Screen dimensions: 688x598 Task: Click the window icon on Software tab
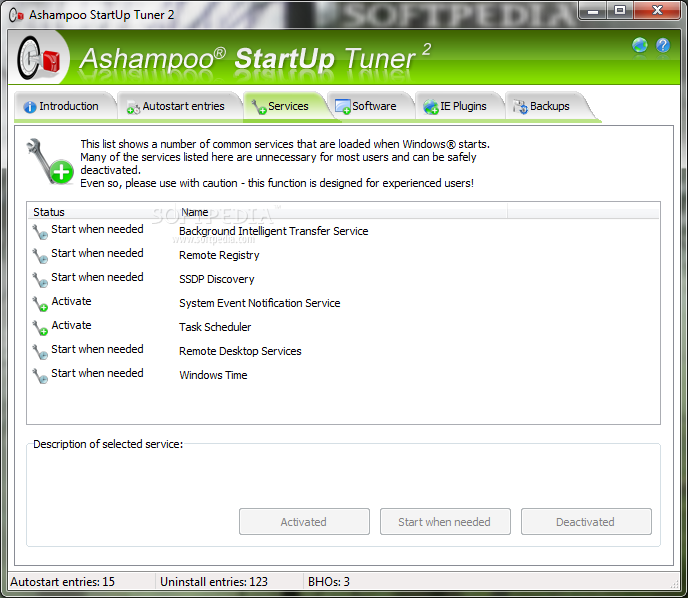pos(343,107)
